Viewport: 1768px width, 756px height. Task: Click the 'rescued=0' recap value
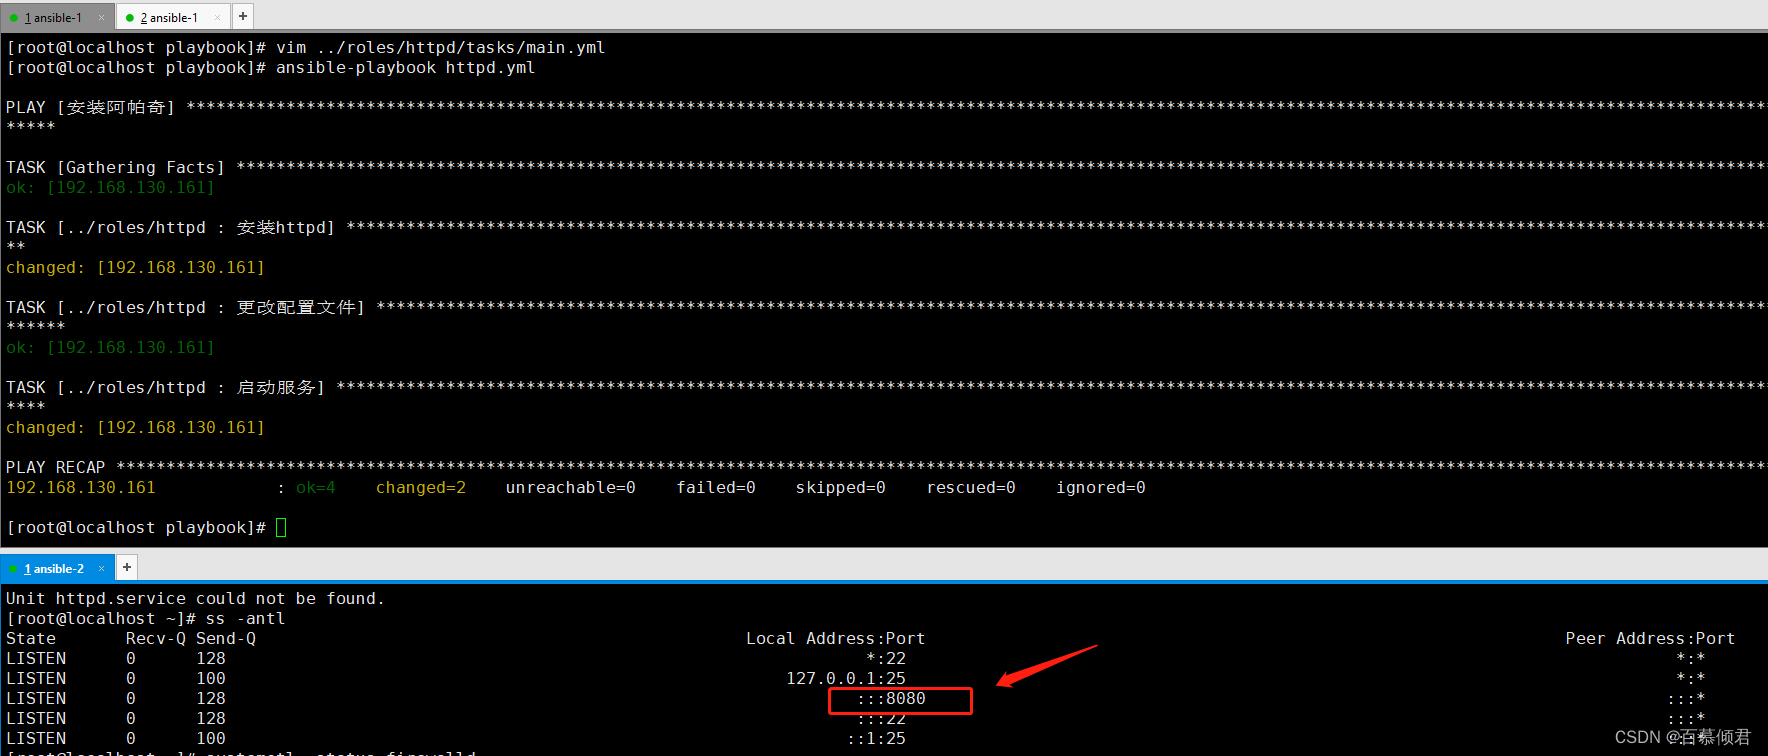(971, 487)
